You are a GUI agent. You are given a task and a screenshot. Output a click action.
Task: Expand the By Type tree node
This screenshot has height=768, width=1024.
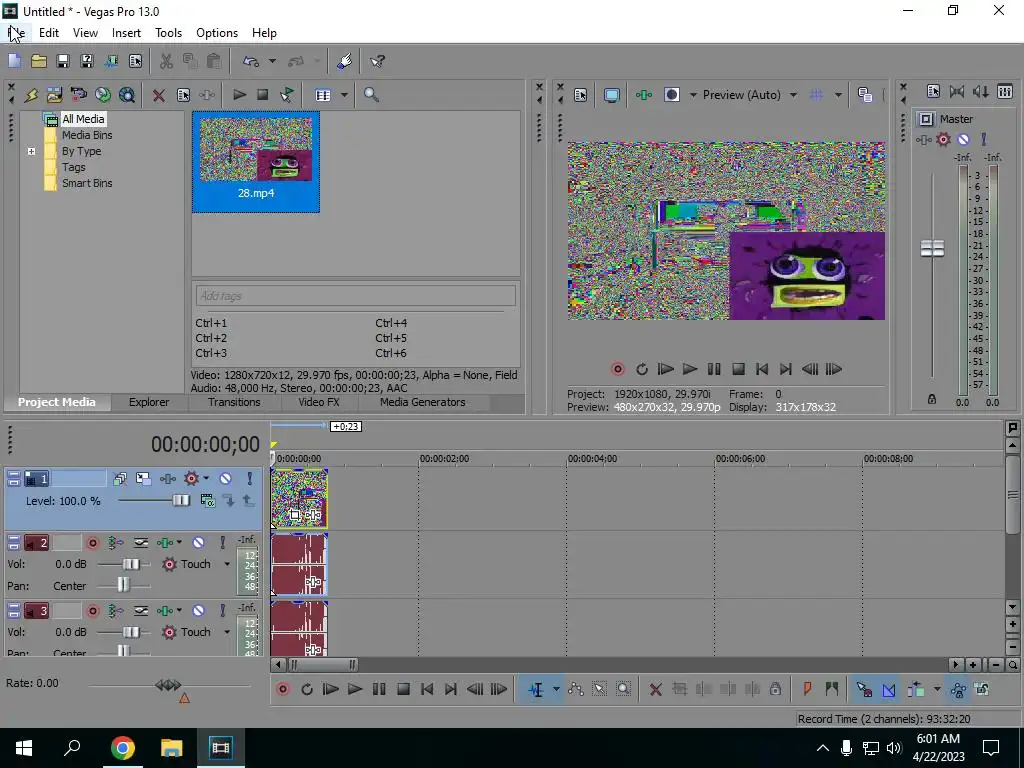pos(31,152)
